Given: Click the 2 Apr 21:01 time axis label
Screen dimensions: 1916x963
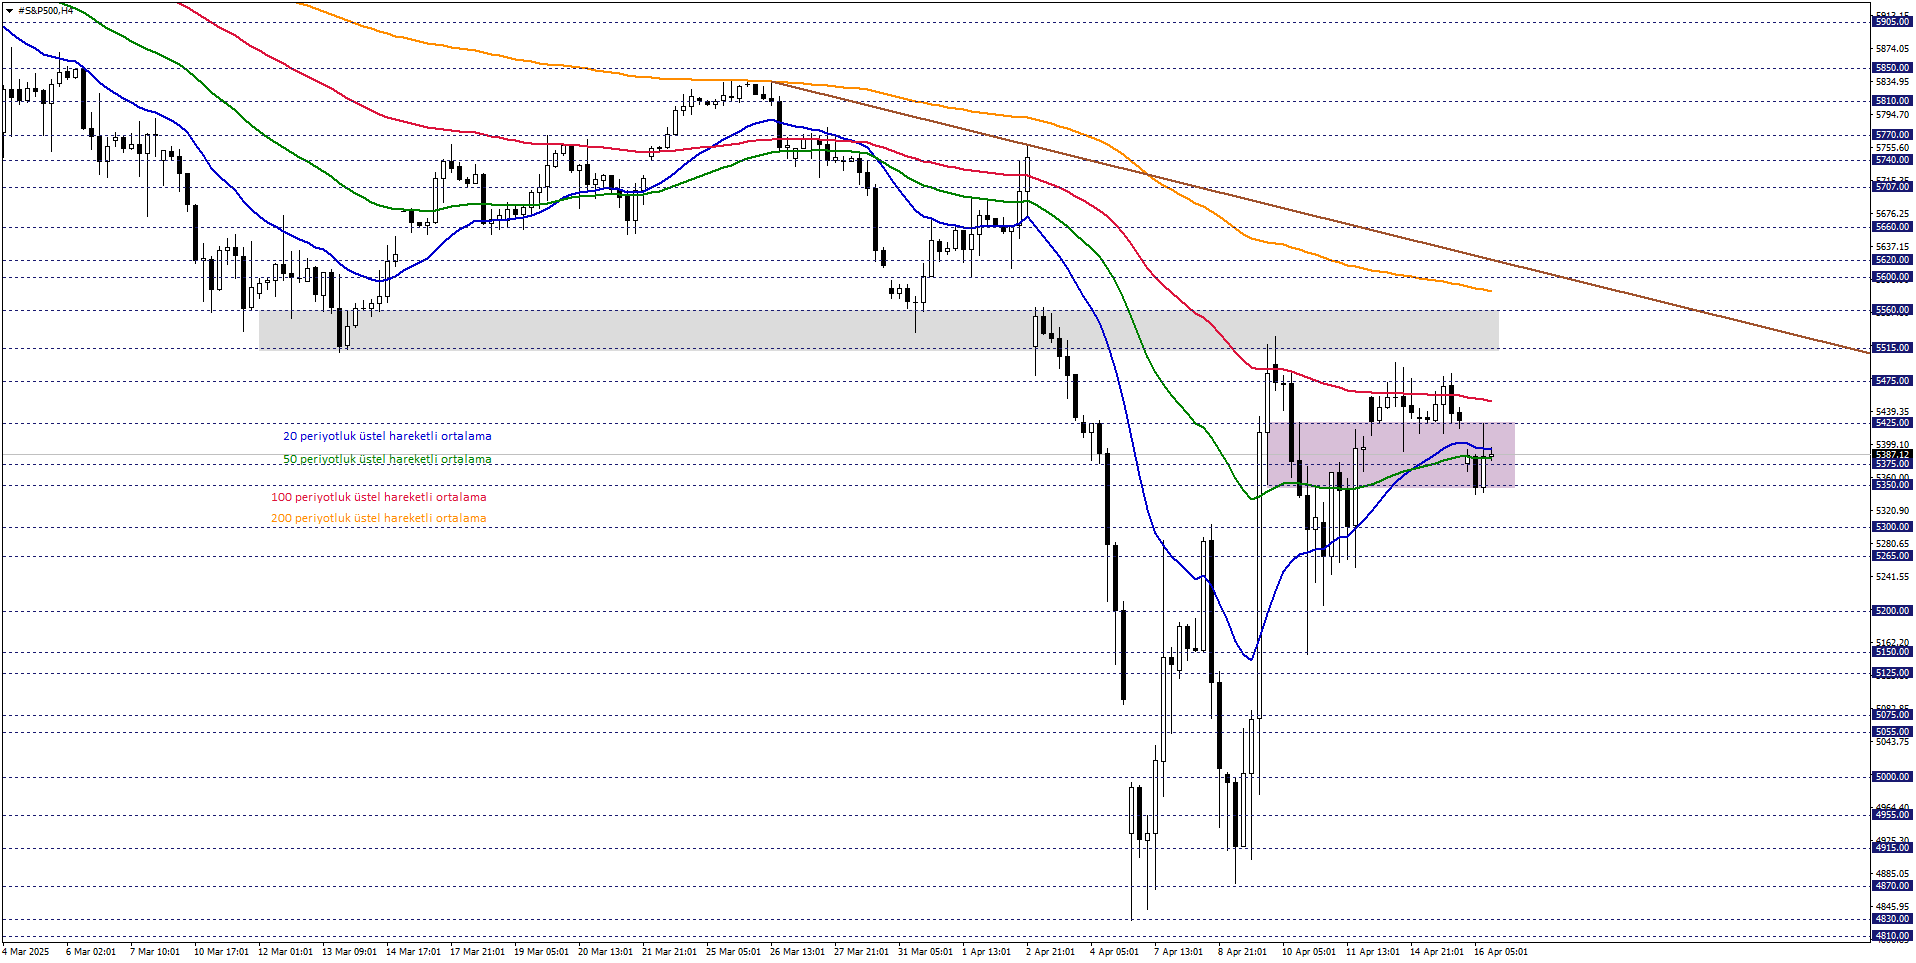Looking at the screenshot, I should [x=1051, y=952].
